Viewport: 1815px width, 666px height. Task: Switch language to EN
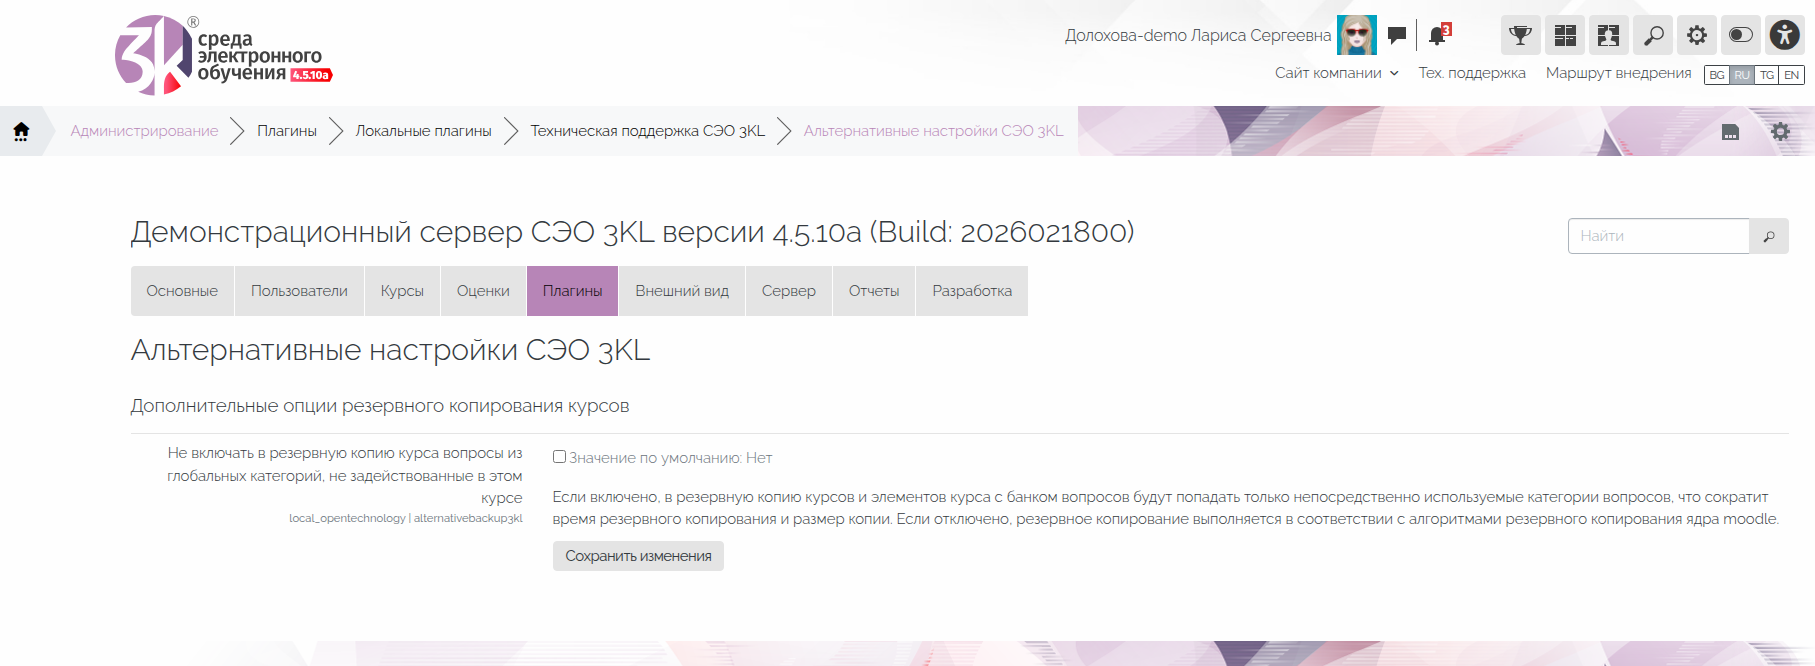[1792, 75]
